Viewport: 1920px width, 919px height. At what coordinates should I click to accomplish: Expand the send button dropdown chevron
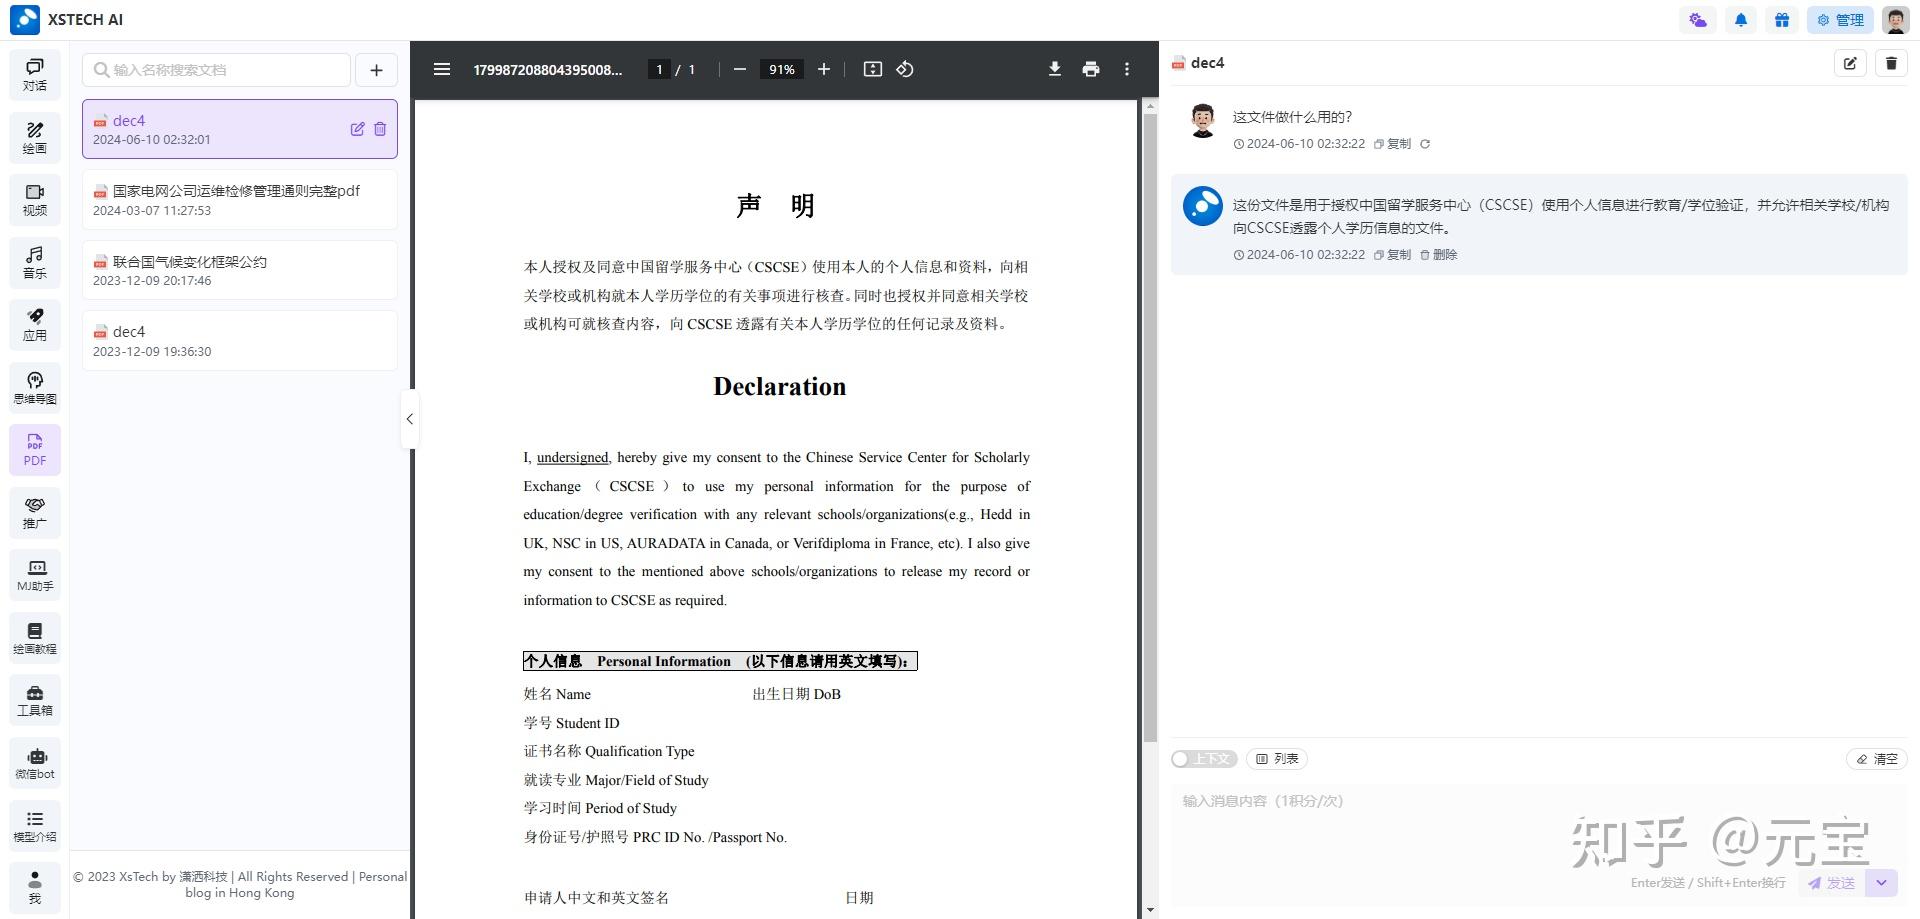tap(1881, 883)
